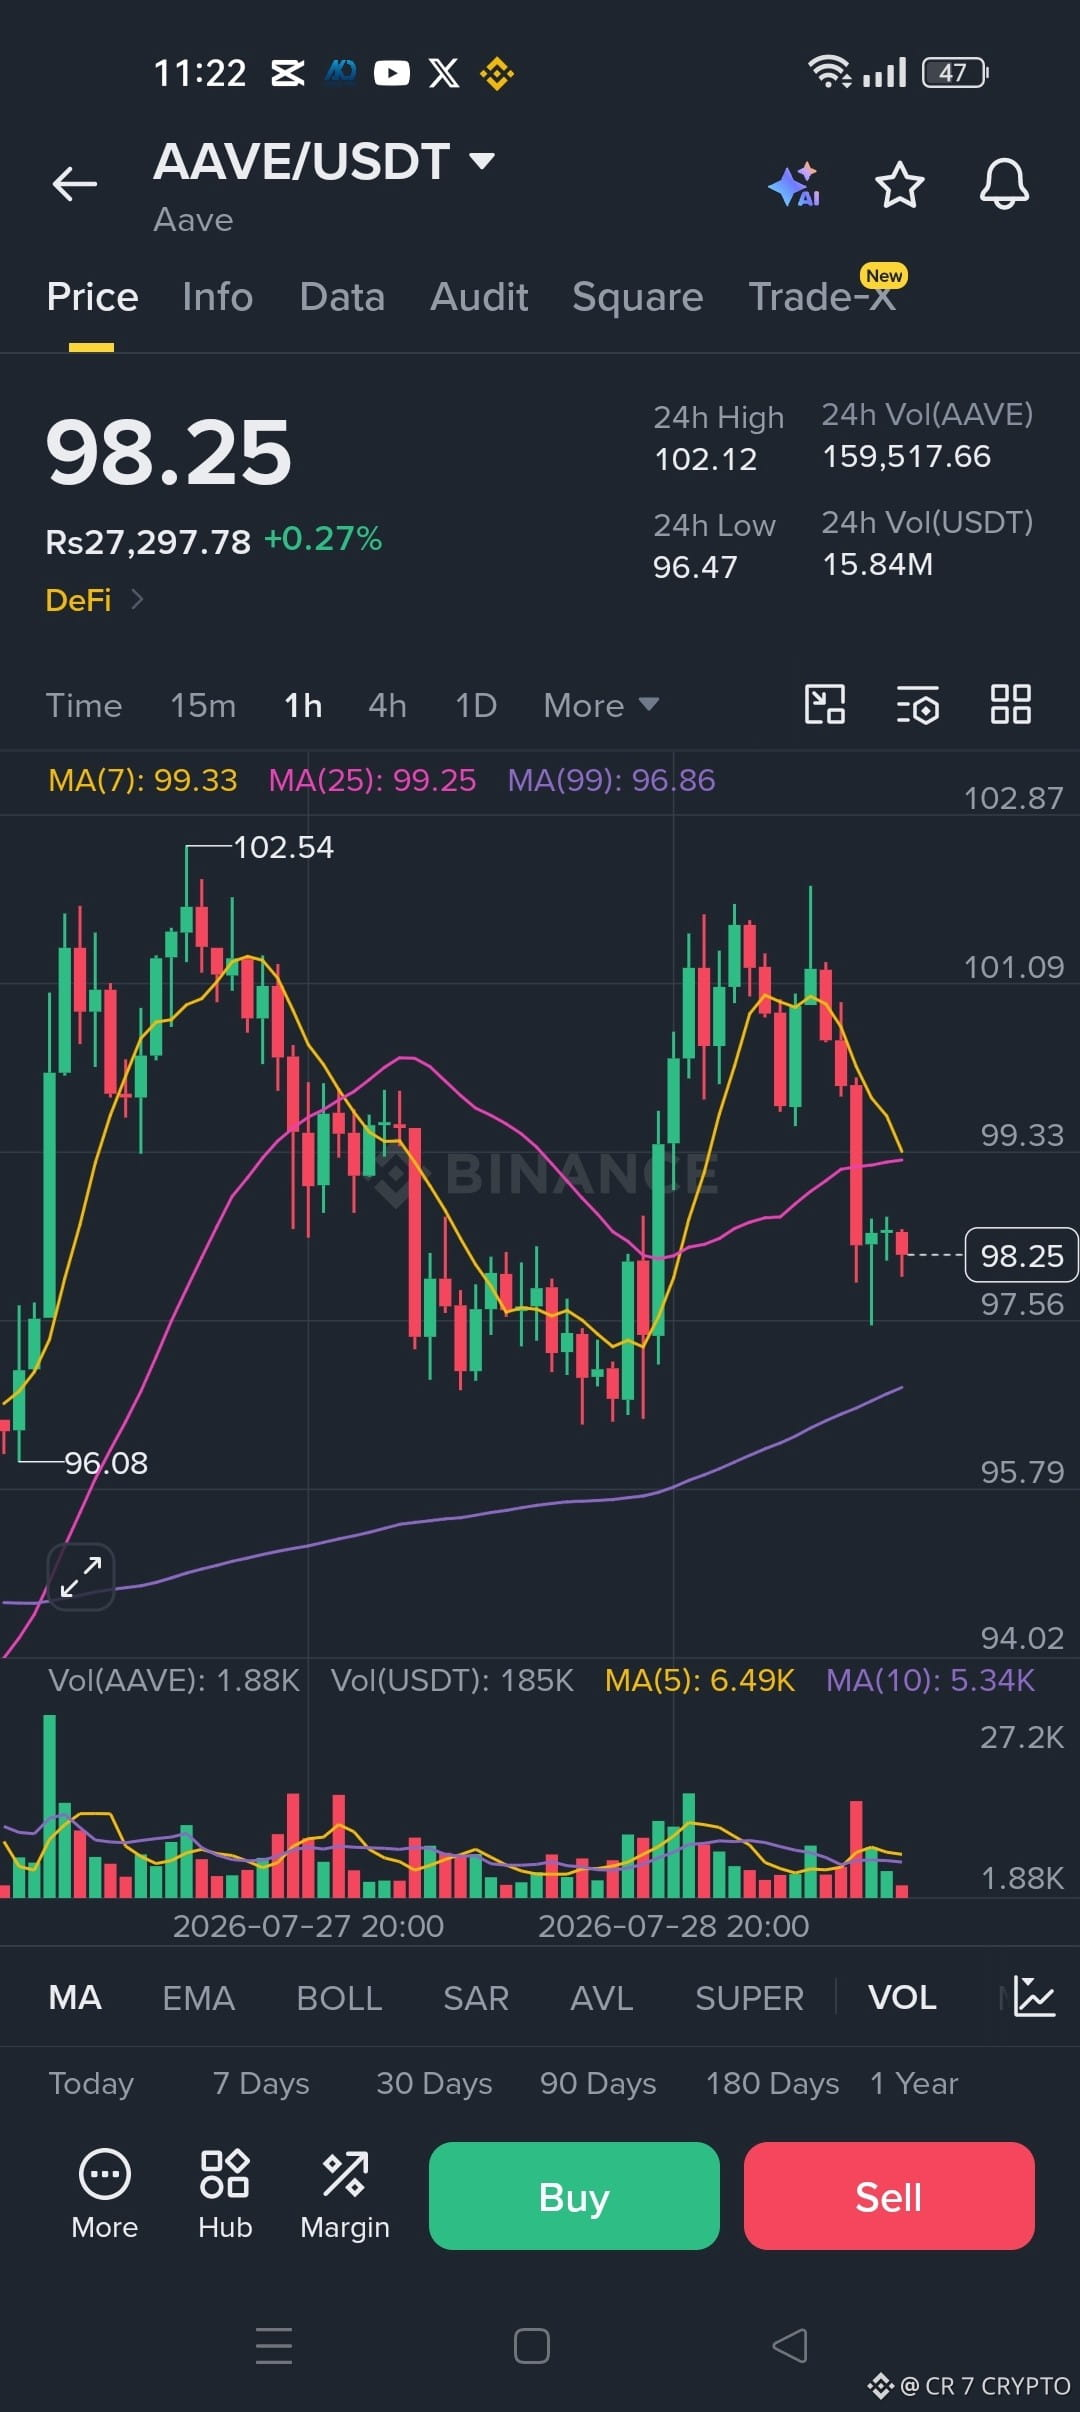Tap the large 98.25 last price

point(169,453)
